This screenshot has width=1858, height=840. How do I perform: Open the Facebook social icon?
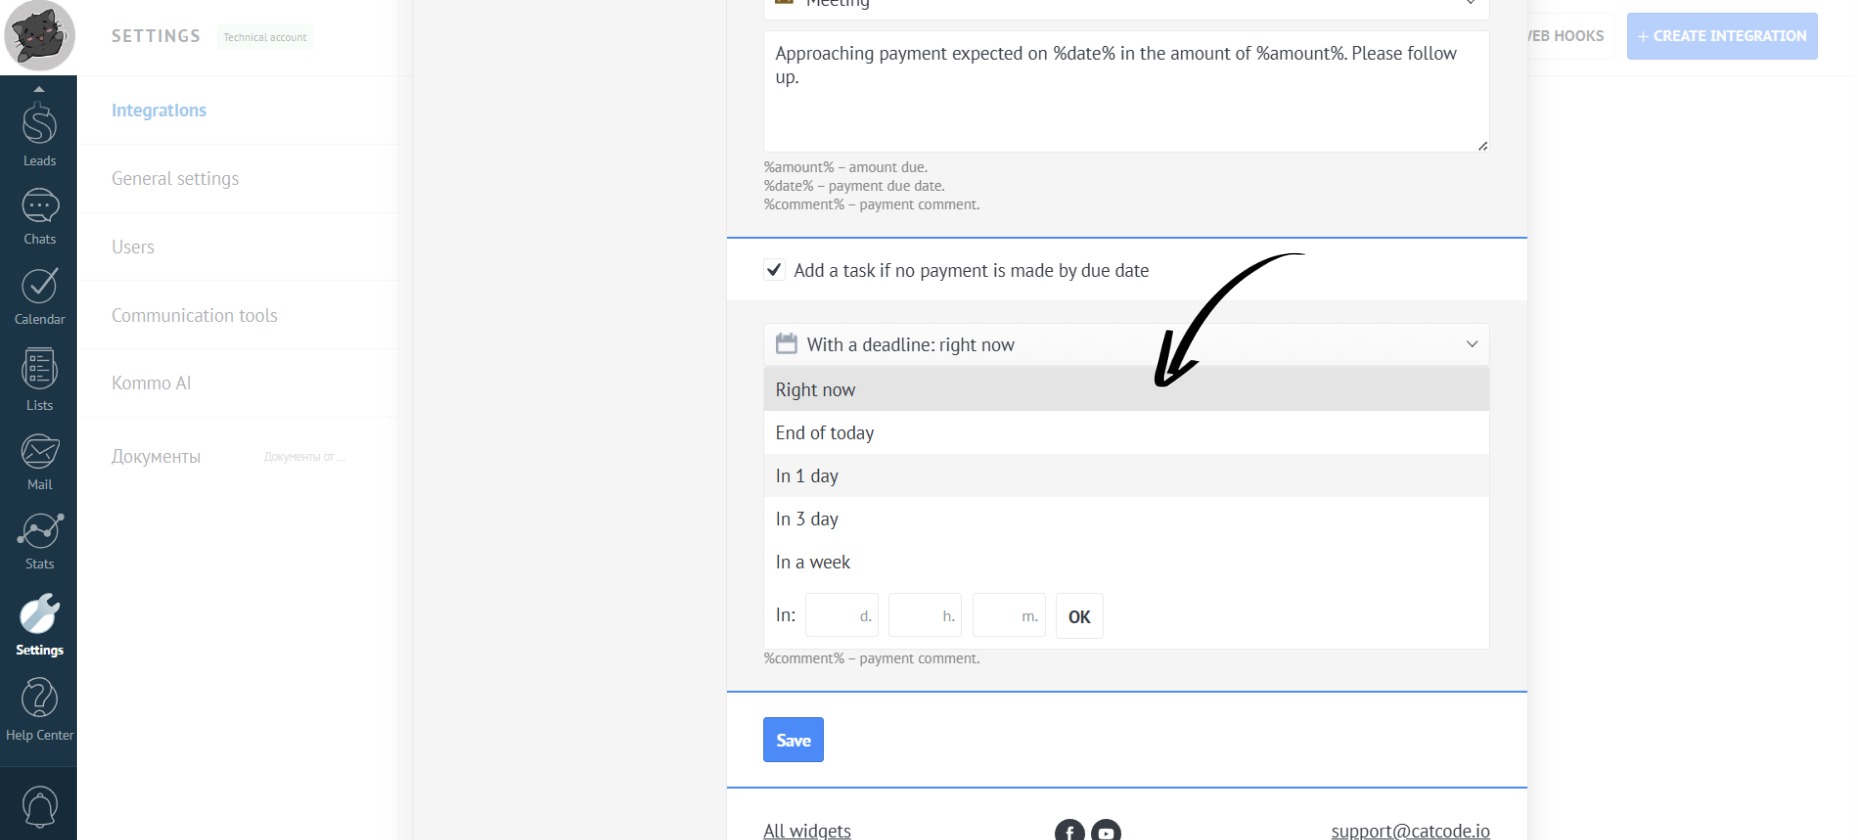click(x=1069, y=831)
